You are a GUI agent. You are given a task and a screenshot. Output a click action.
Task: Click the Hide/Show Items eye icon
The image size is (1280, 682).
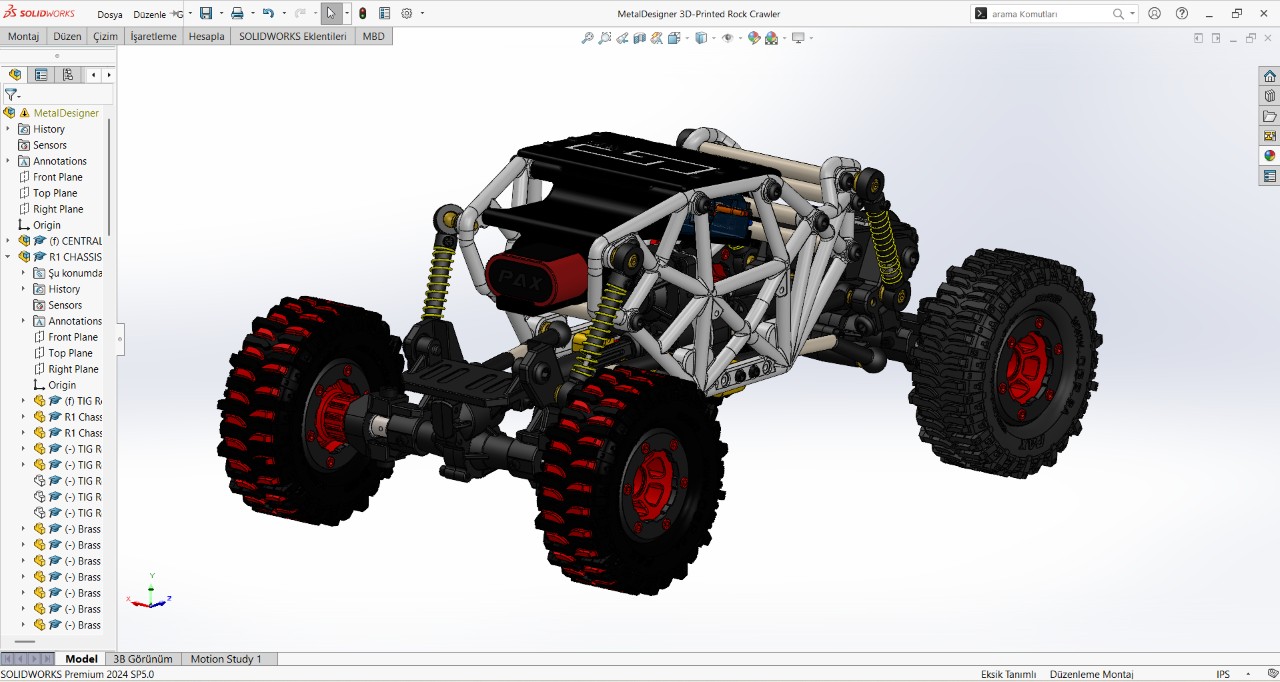[x=727, y=38]
